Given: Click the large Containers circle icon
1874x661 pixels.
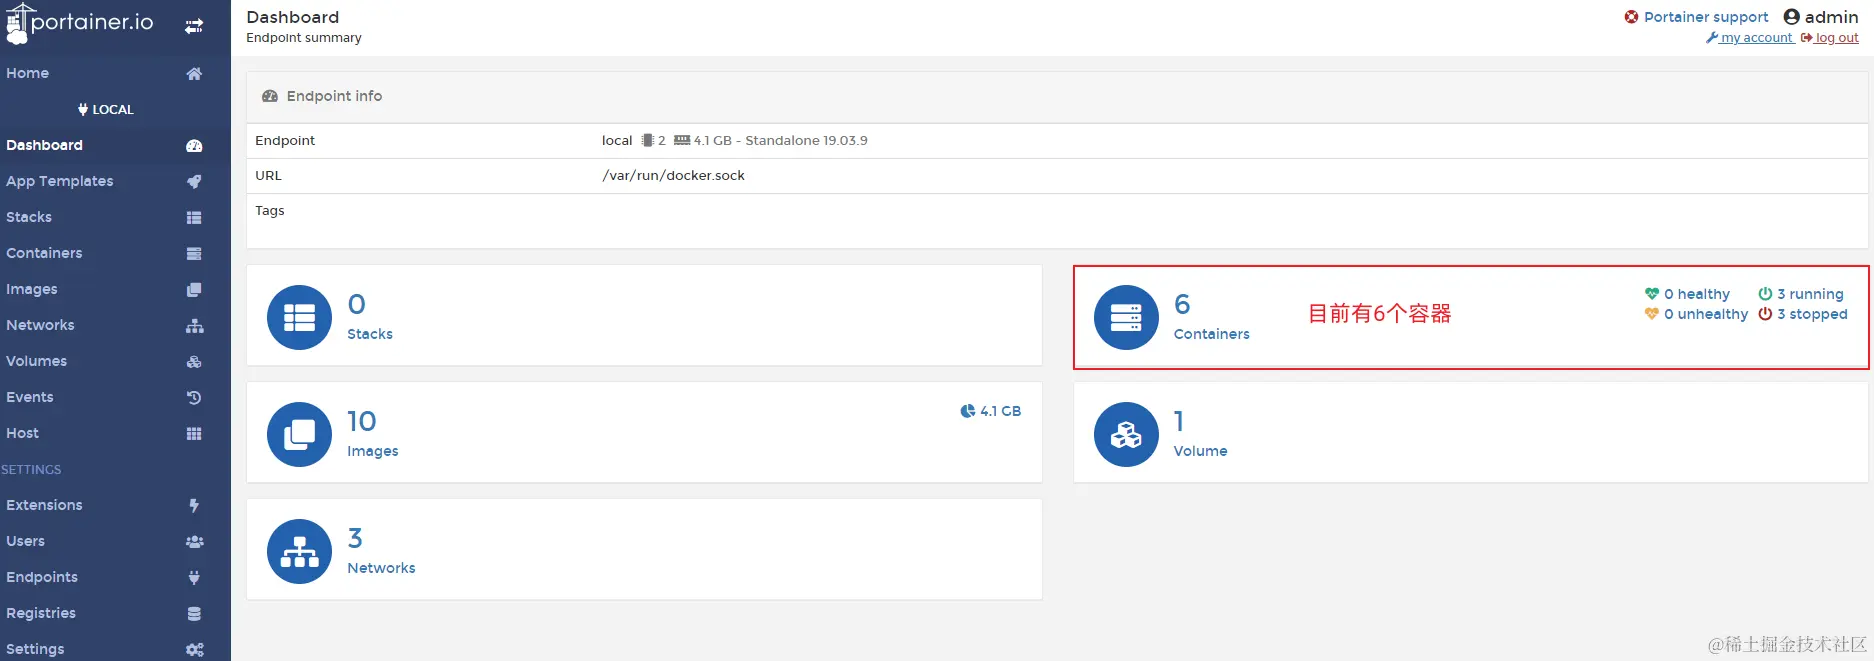Looking at the screenshot, I should point(1126,317).
